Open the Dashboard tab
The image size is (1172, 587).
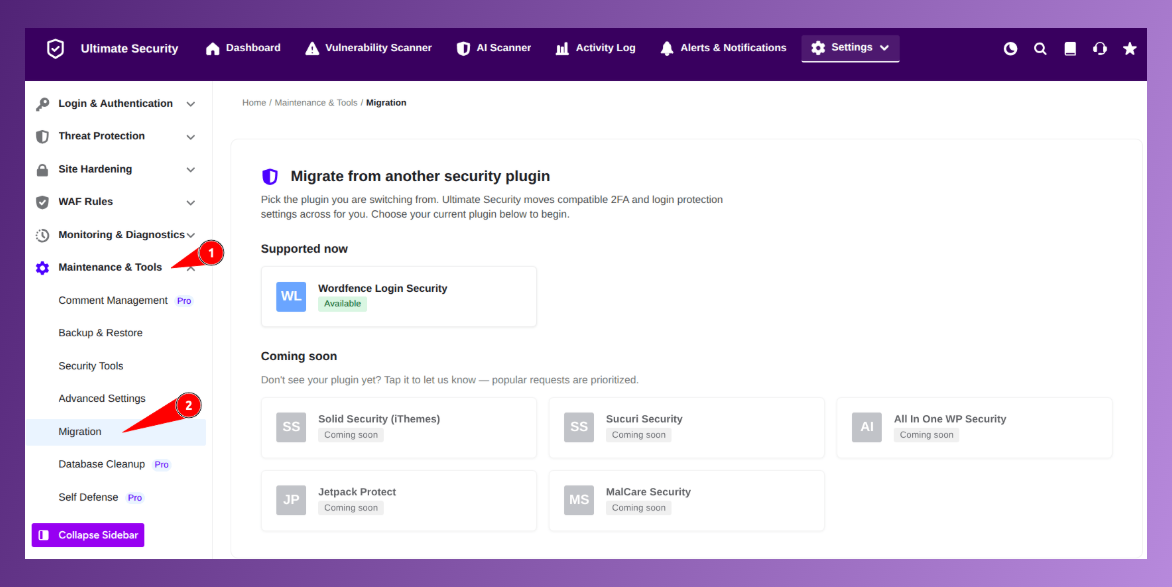point(244,49)
